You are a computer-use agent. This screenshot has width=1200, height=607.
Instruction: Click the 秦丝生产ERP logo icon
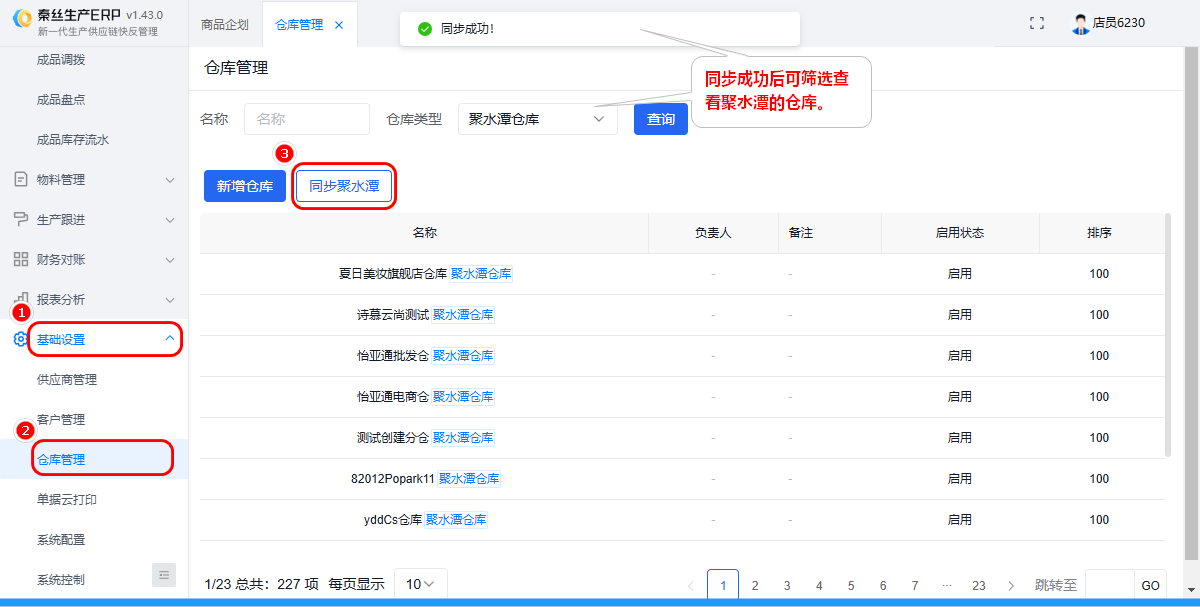21,23
